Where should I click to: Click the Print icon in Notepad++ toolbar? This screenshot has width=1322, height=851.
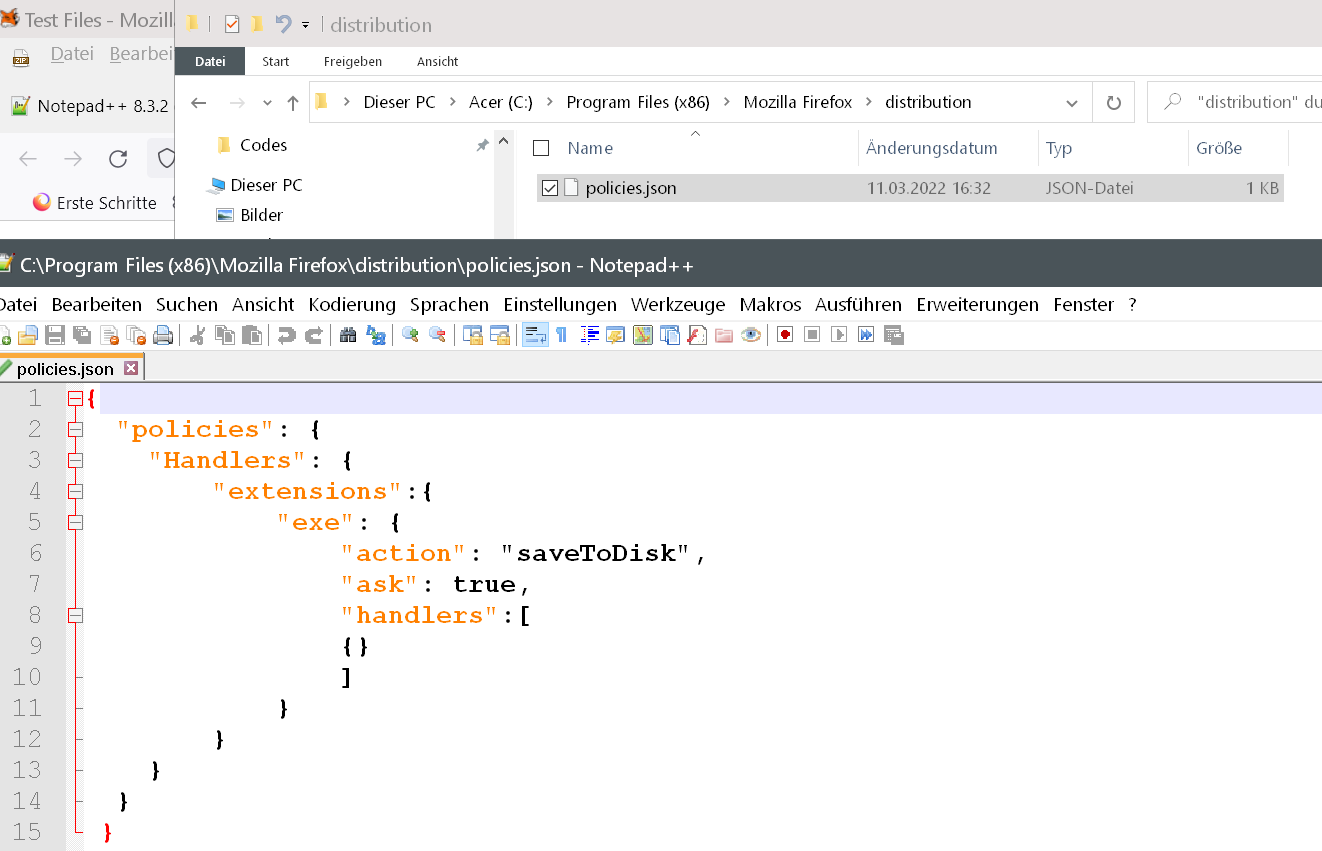point(163,335)
